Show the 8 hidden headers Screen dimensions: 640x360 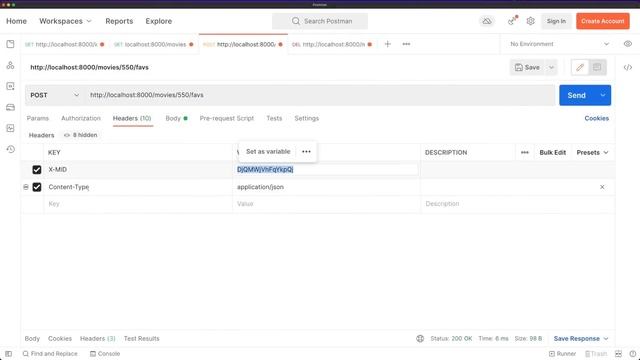[x=80, y=135]
